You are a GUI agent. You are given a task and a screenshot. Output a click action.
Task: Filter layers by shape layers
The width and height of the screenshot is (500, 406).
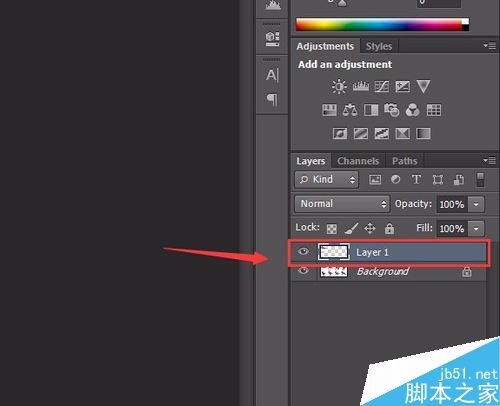438,180
